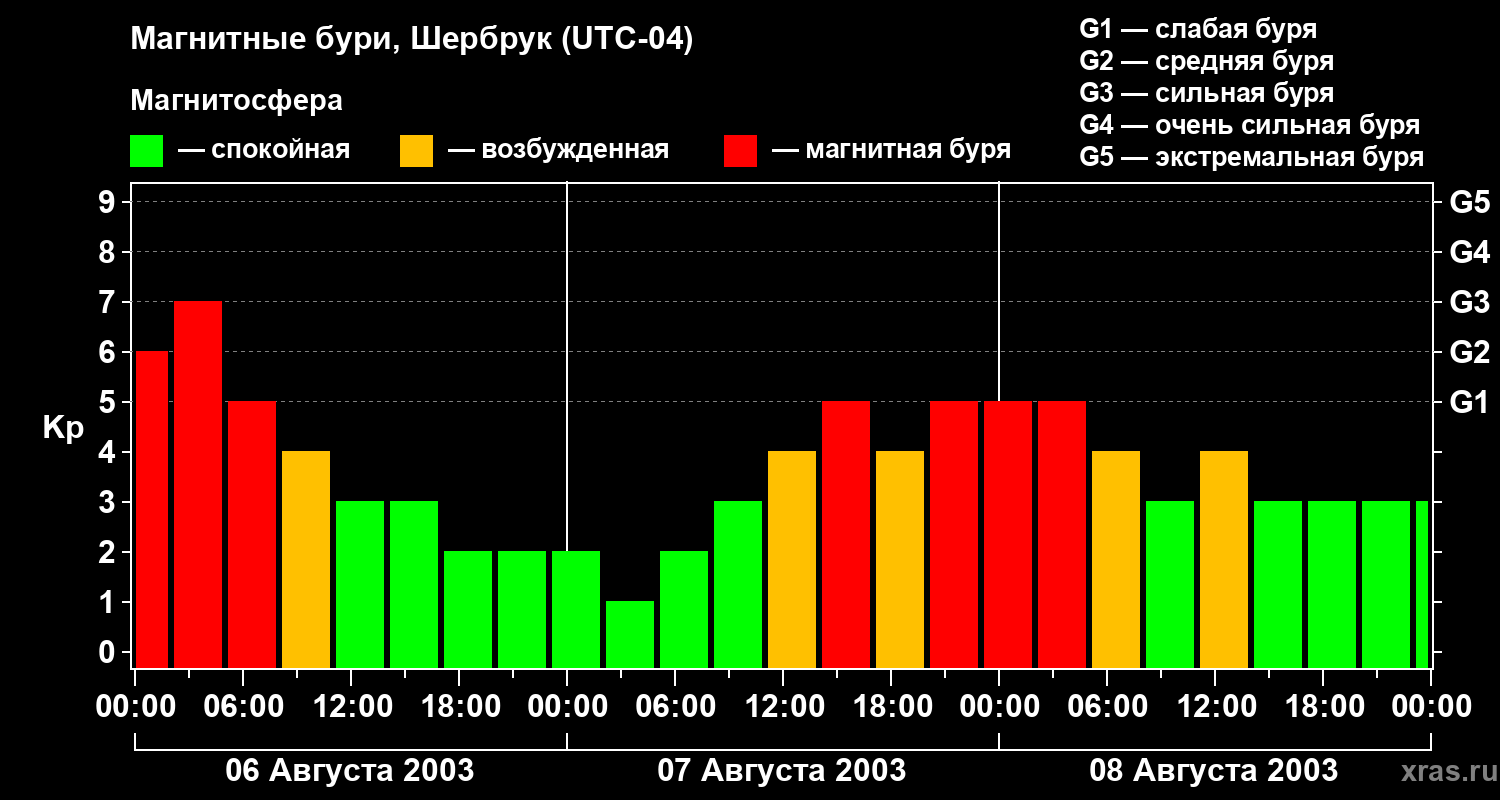Image resolution: width=1500 pixels, height=800 pixels.
Task: Select the 'G5 — экстремальная буря' line
Action: click(1252, 157)
